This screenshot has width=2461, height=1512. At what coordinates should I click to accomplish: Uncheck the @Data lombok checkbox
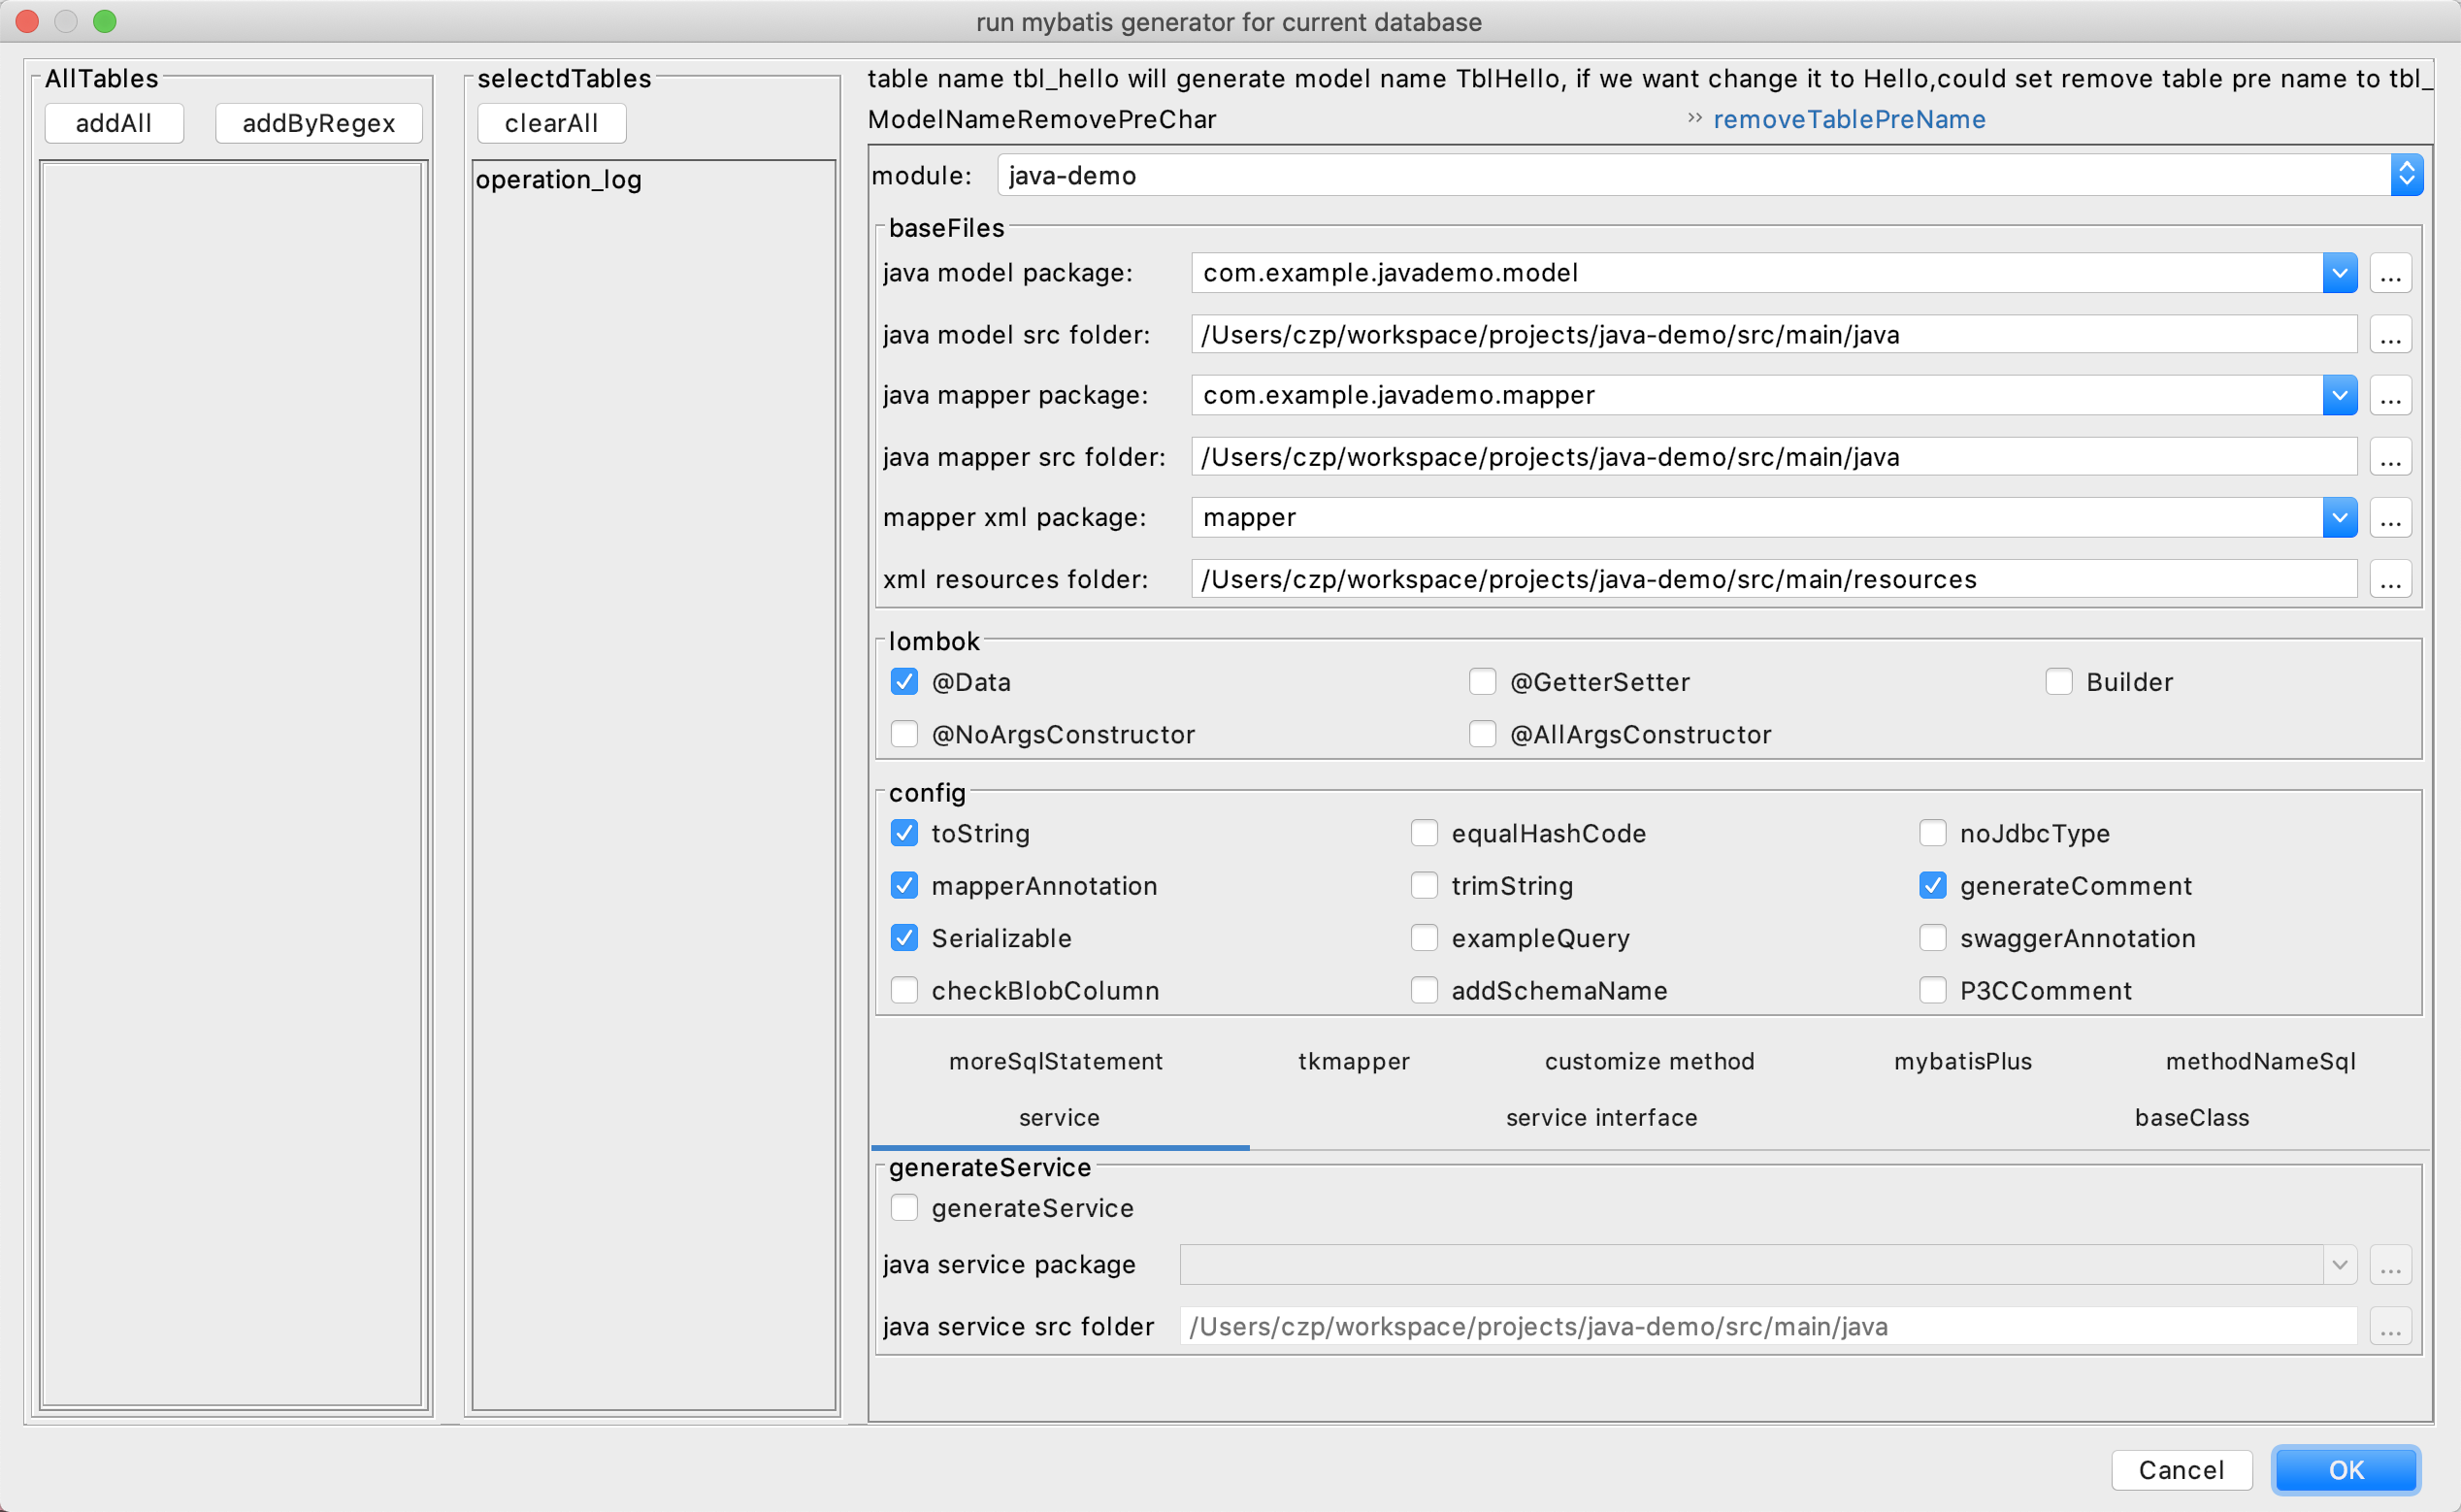pyautogui.click(x=904, y=682)
